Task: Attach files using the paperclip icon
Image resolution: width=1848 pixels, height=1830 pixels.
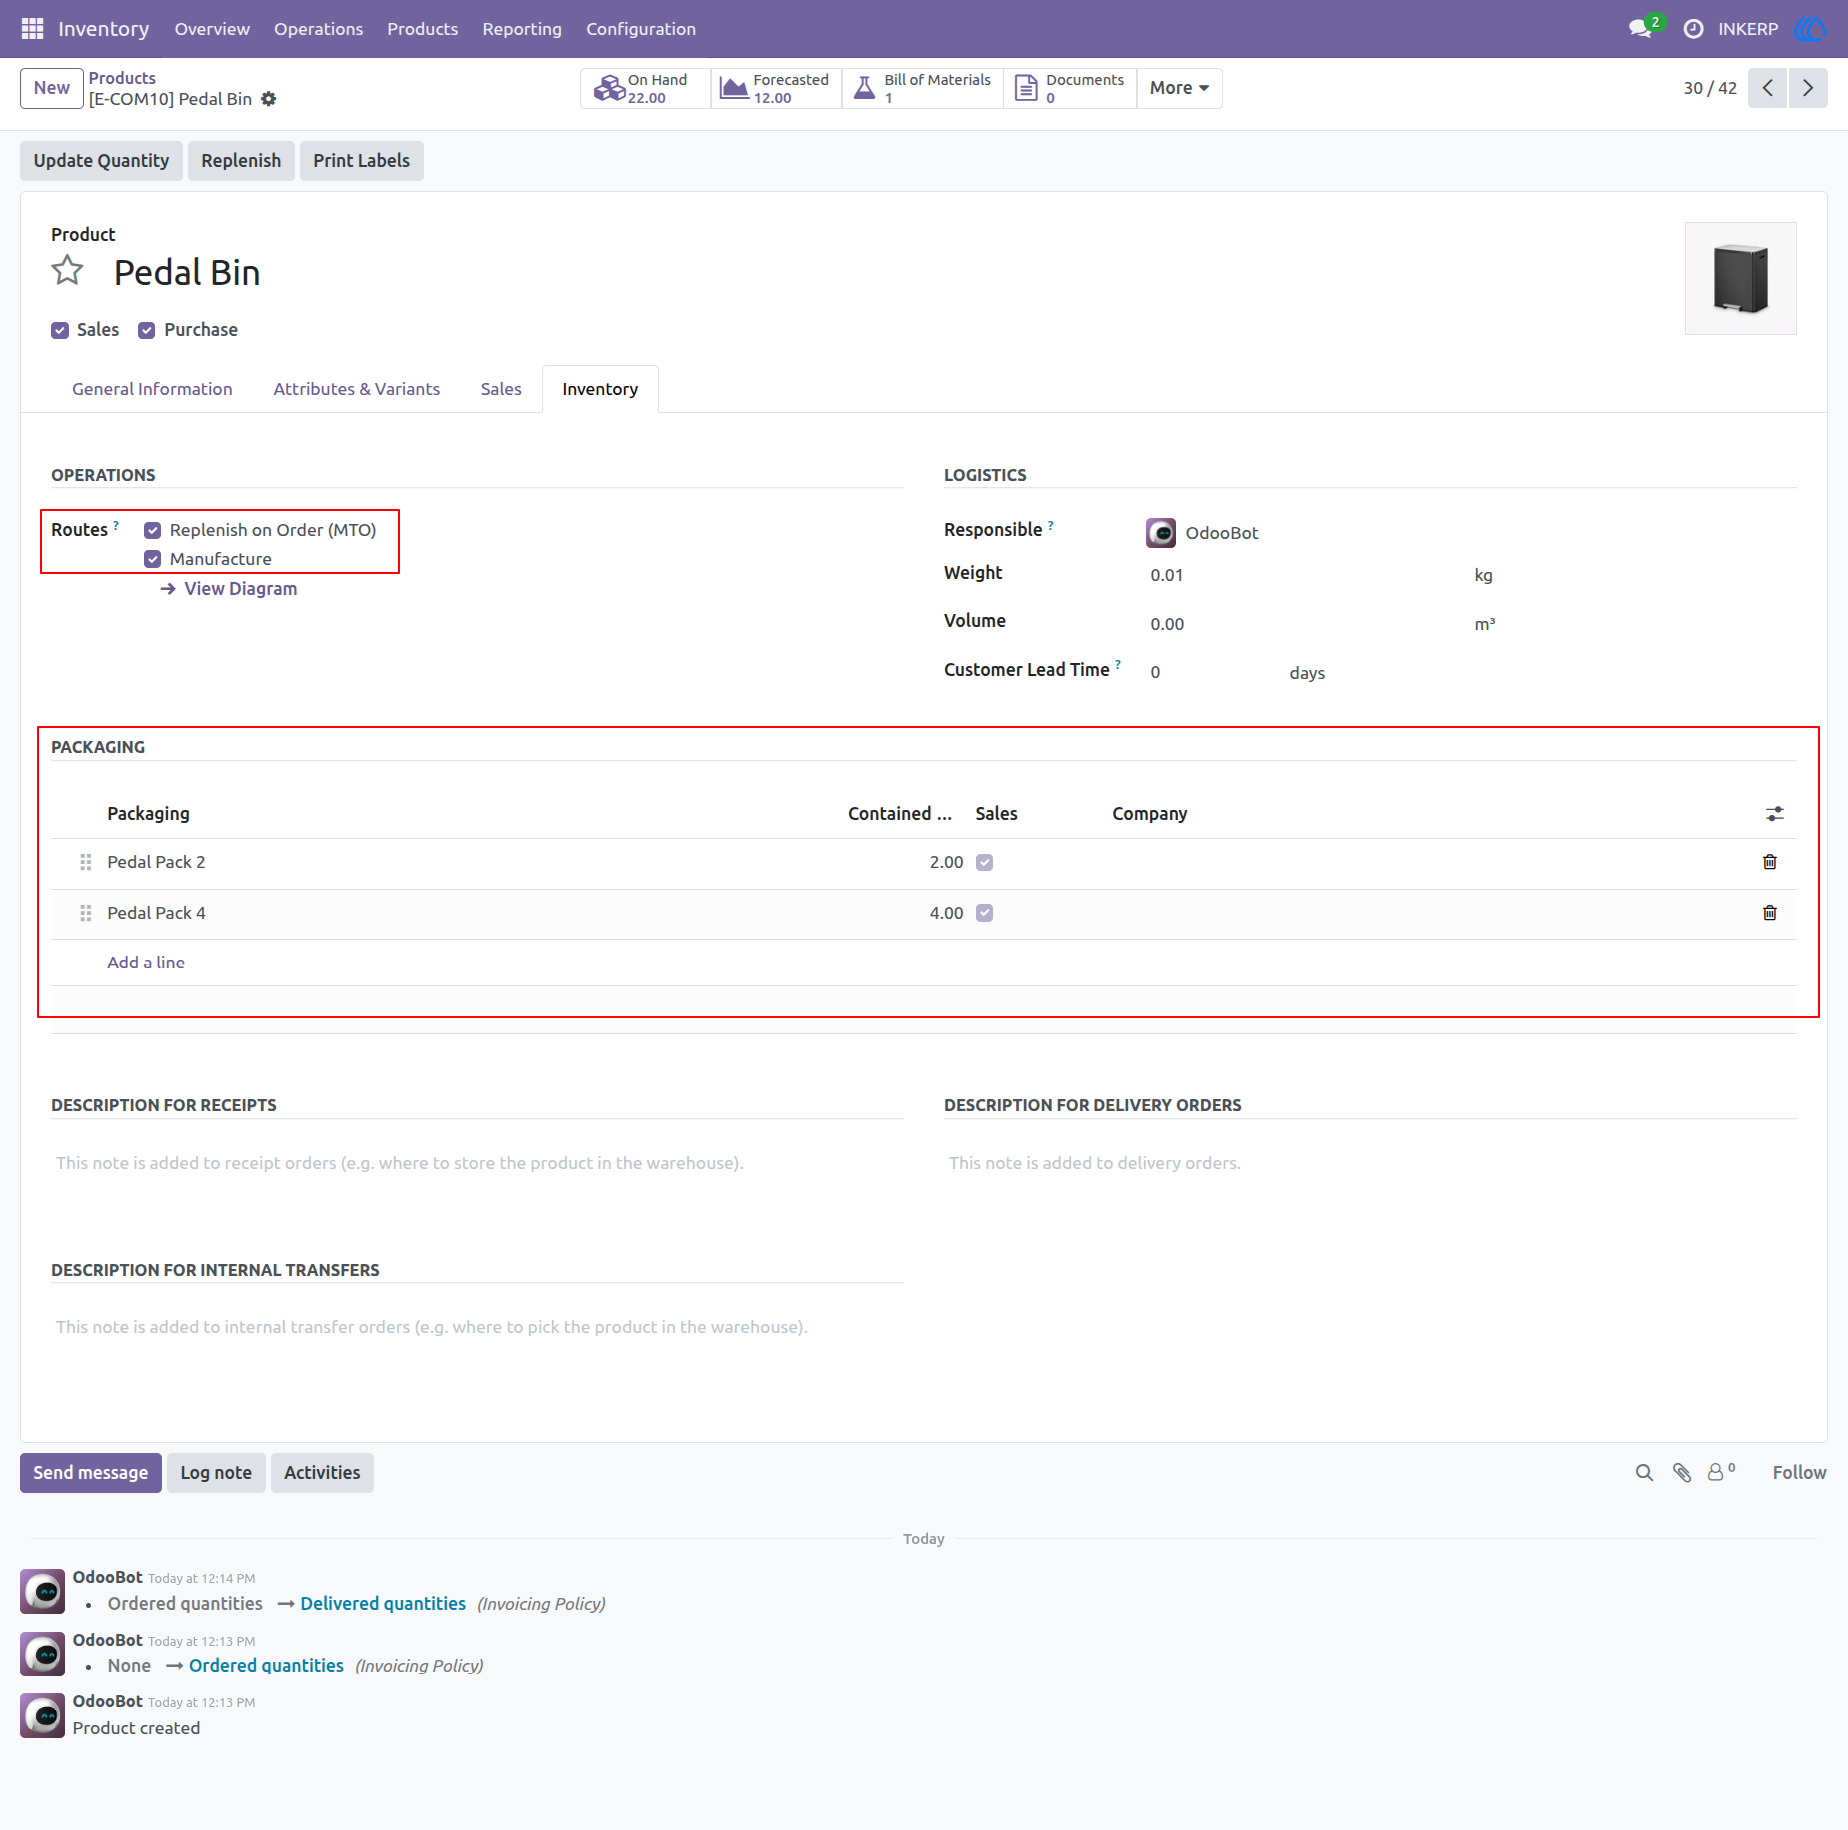Action: (1682, 1473)
